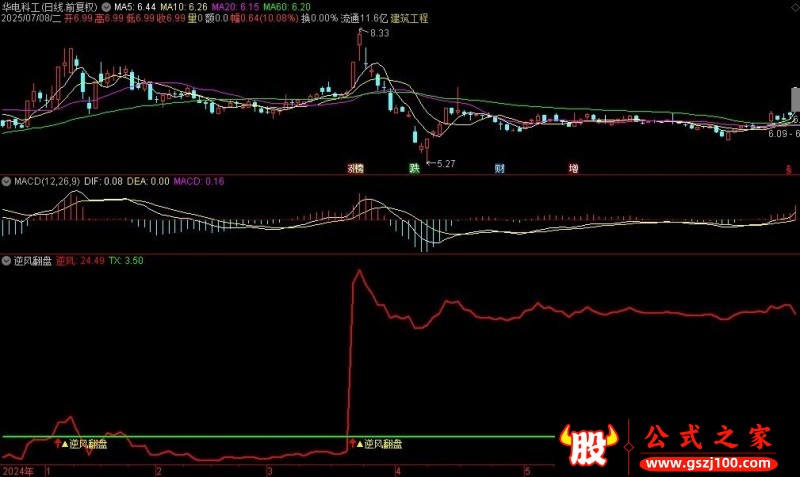Click the change 幅0.64(10.08%)
The image size is (800, 477).
tap(264, 18)
